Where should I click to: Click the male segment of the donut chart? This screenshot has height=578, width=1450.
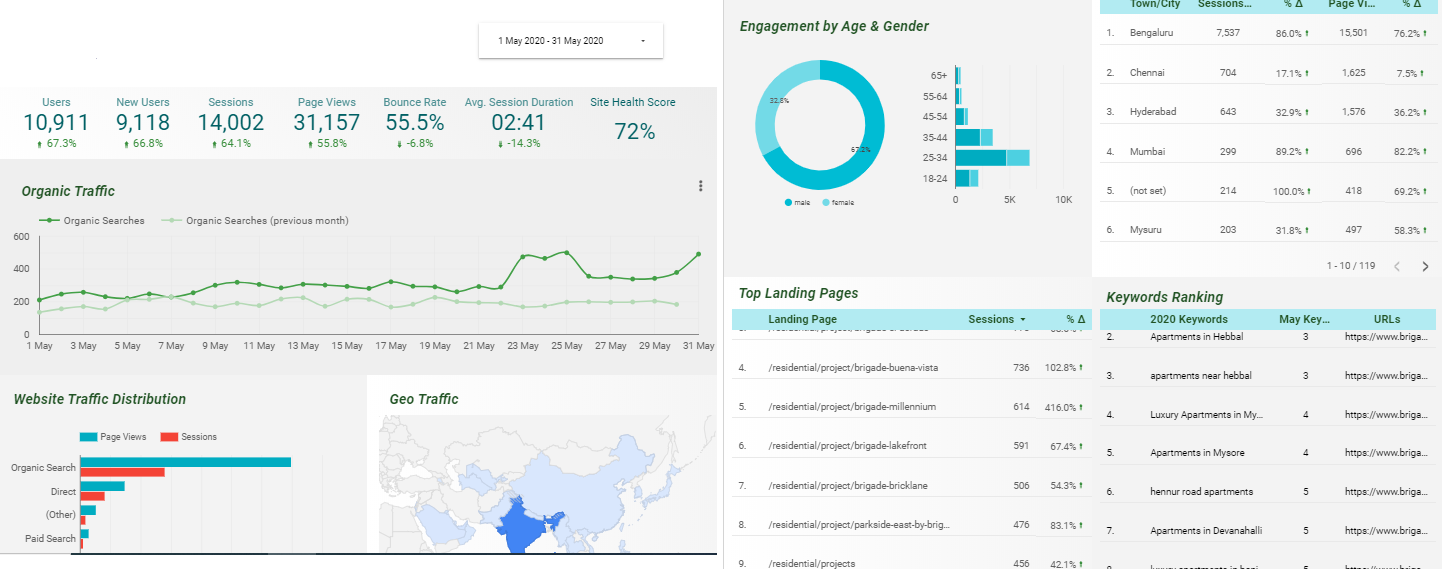(x=866, y=150)
